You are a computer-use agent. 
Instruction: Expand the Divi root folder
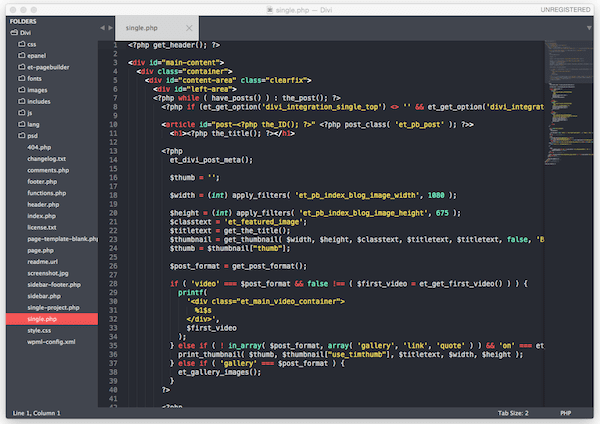tap(21, 33)
